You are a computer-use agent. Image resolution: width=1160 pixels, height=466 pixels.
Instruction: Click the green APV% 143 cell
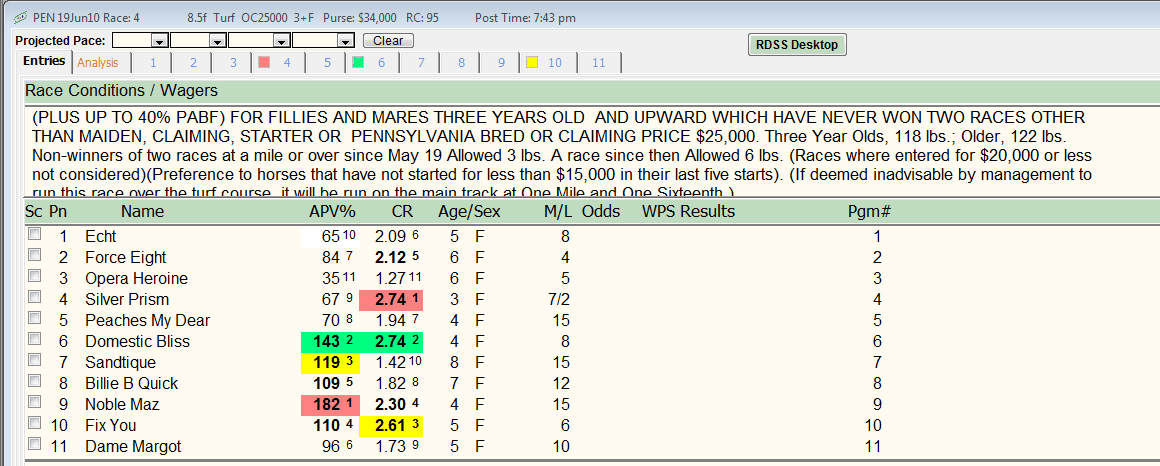[x=329, y=342]
